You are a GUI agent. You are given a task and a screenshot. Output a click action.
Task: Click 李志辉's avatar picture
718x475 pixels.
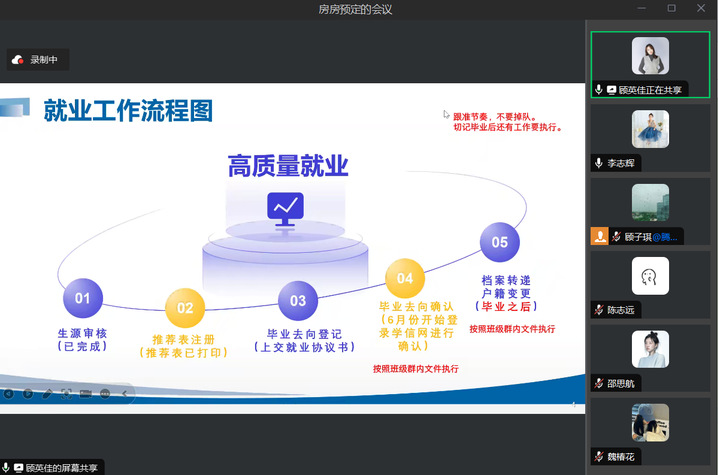(x=650, y=129)
